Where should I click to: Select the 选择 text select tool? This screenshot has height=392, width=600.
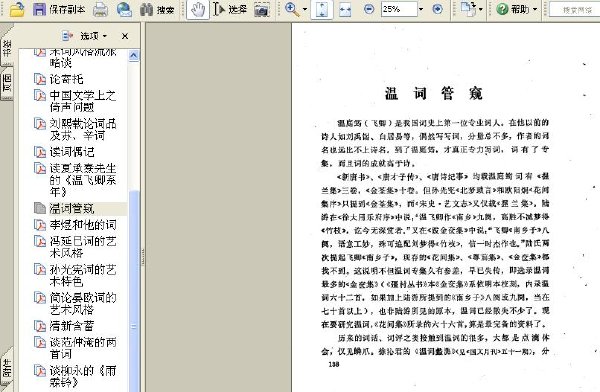pos(230,9)
